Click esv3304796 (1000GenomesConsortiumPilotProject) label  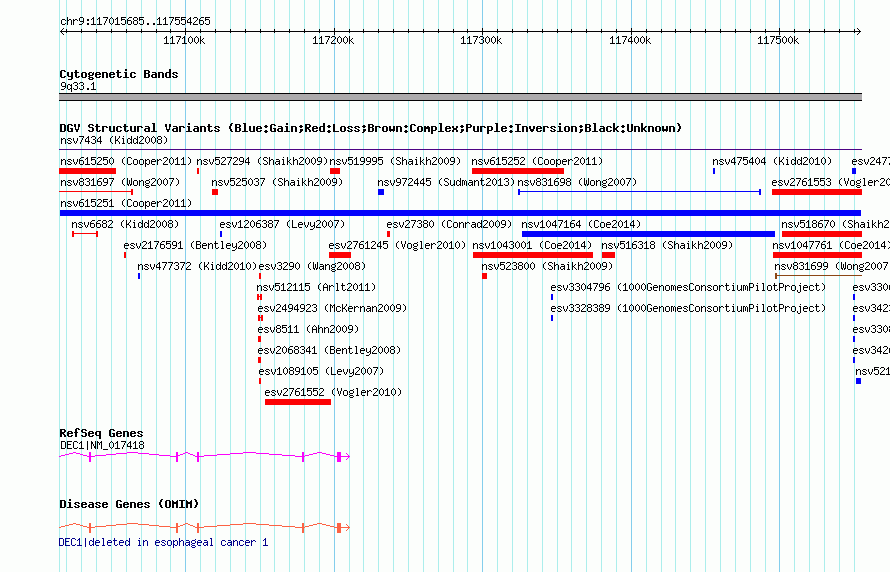click(688, 287)
